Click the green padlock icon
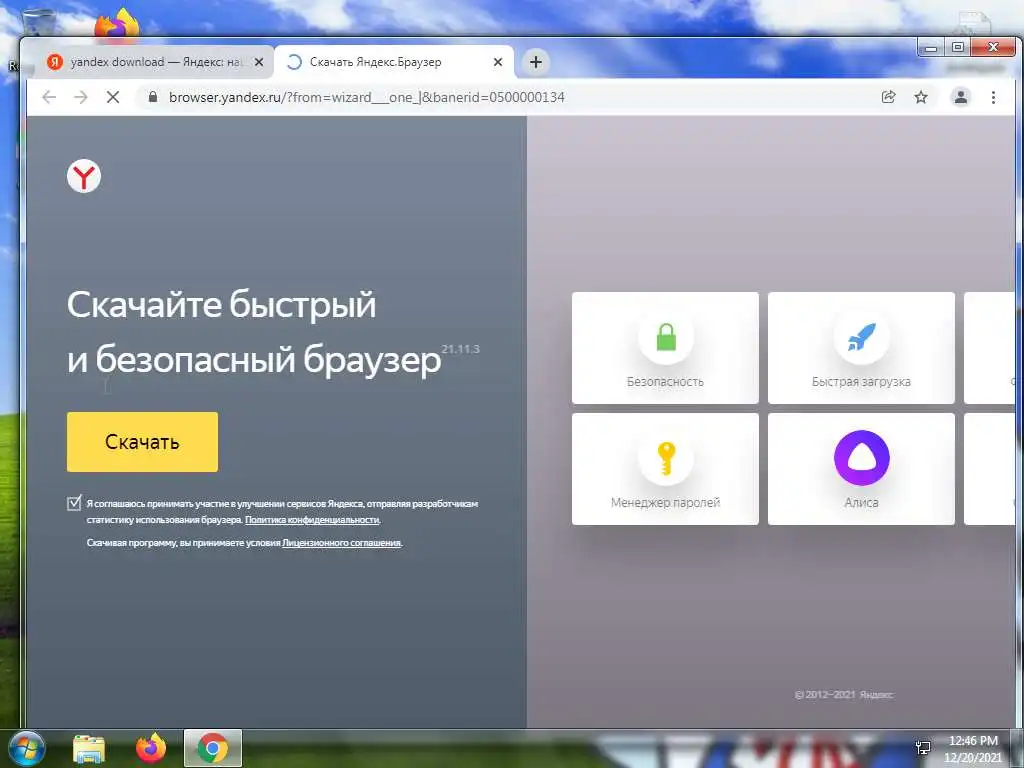This screenshot has width=1024, height=768. tap(665, 337)
